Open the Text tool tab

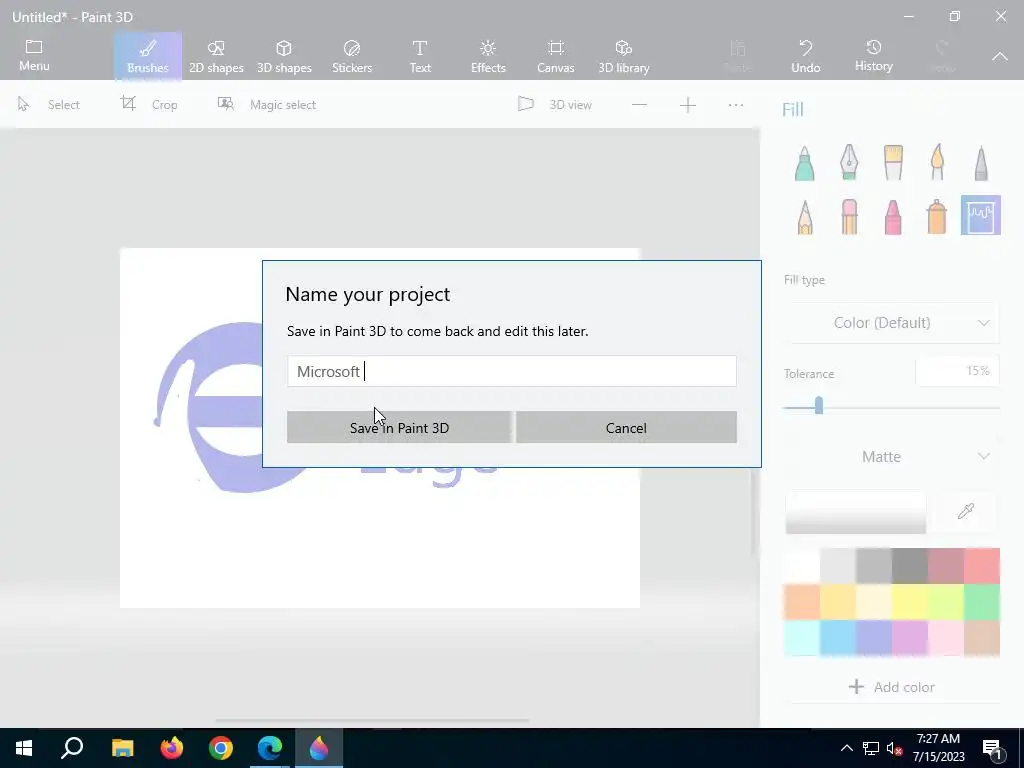420,56
